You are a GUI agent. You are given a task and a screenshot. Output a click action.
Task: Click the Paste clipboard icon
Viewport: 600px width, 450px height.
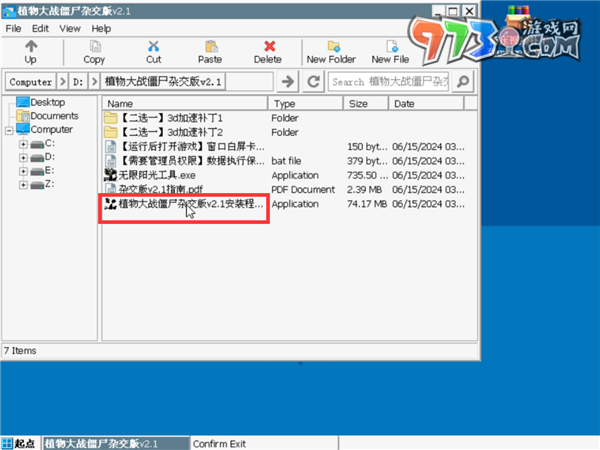(x=210, y=46)
